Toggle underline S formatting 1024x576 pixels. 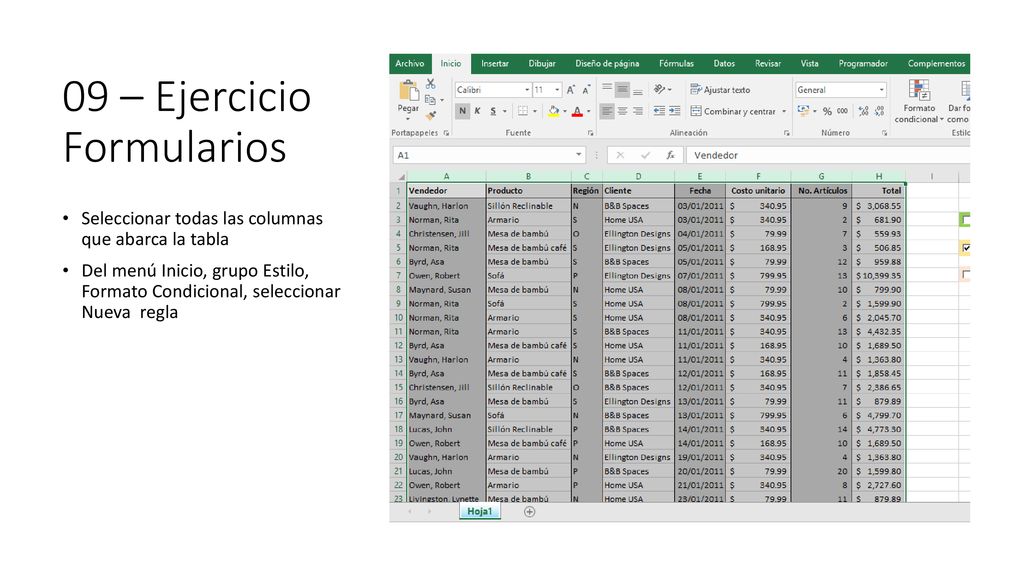click(x=493, y=112)
